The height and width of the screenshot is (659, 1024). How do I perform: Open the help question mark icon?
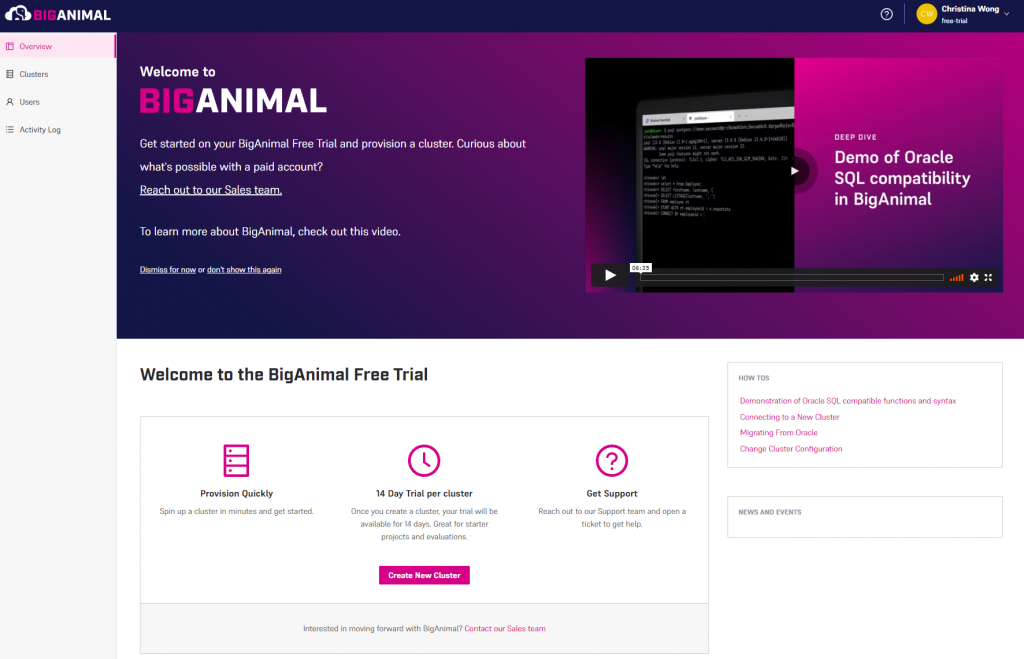[x=886, y=14]
